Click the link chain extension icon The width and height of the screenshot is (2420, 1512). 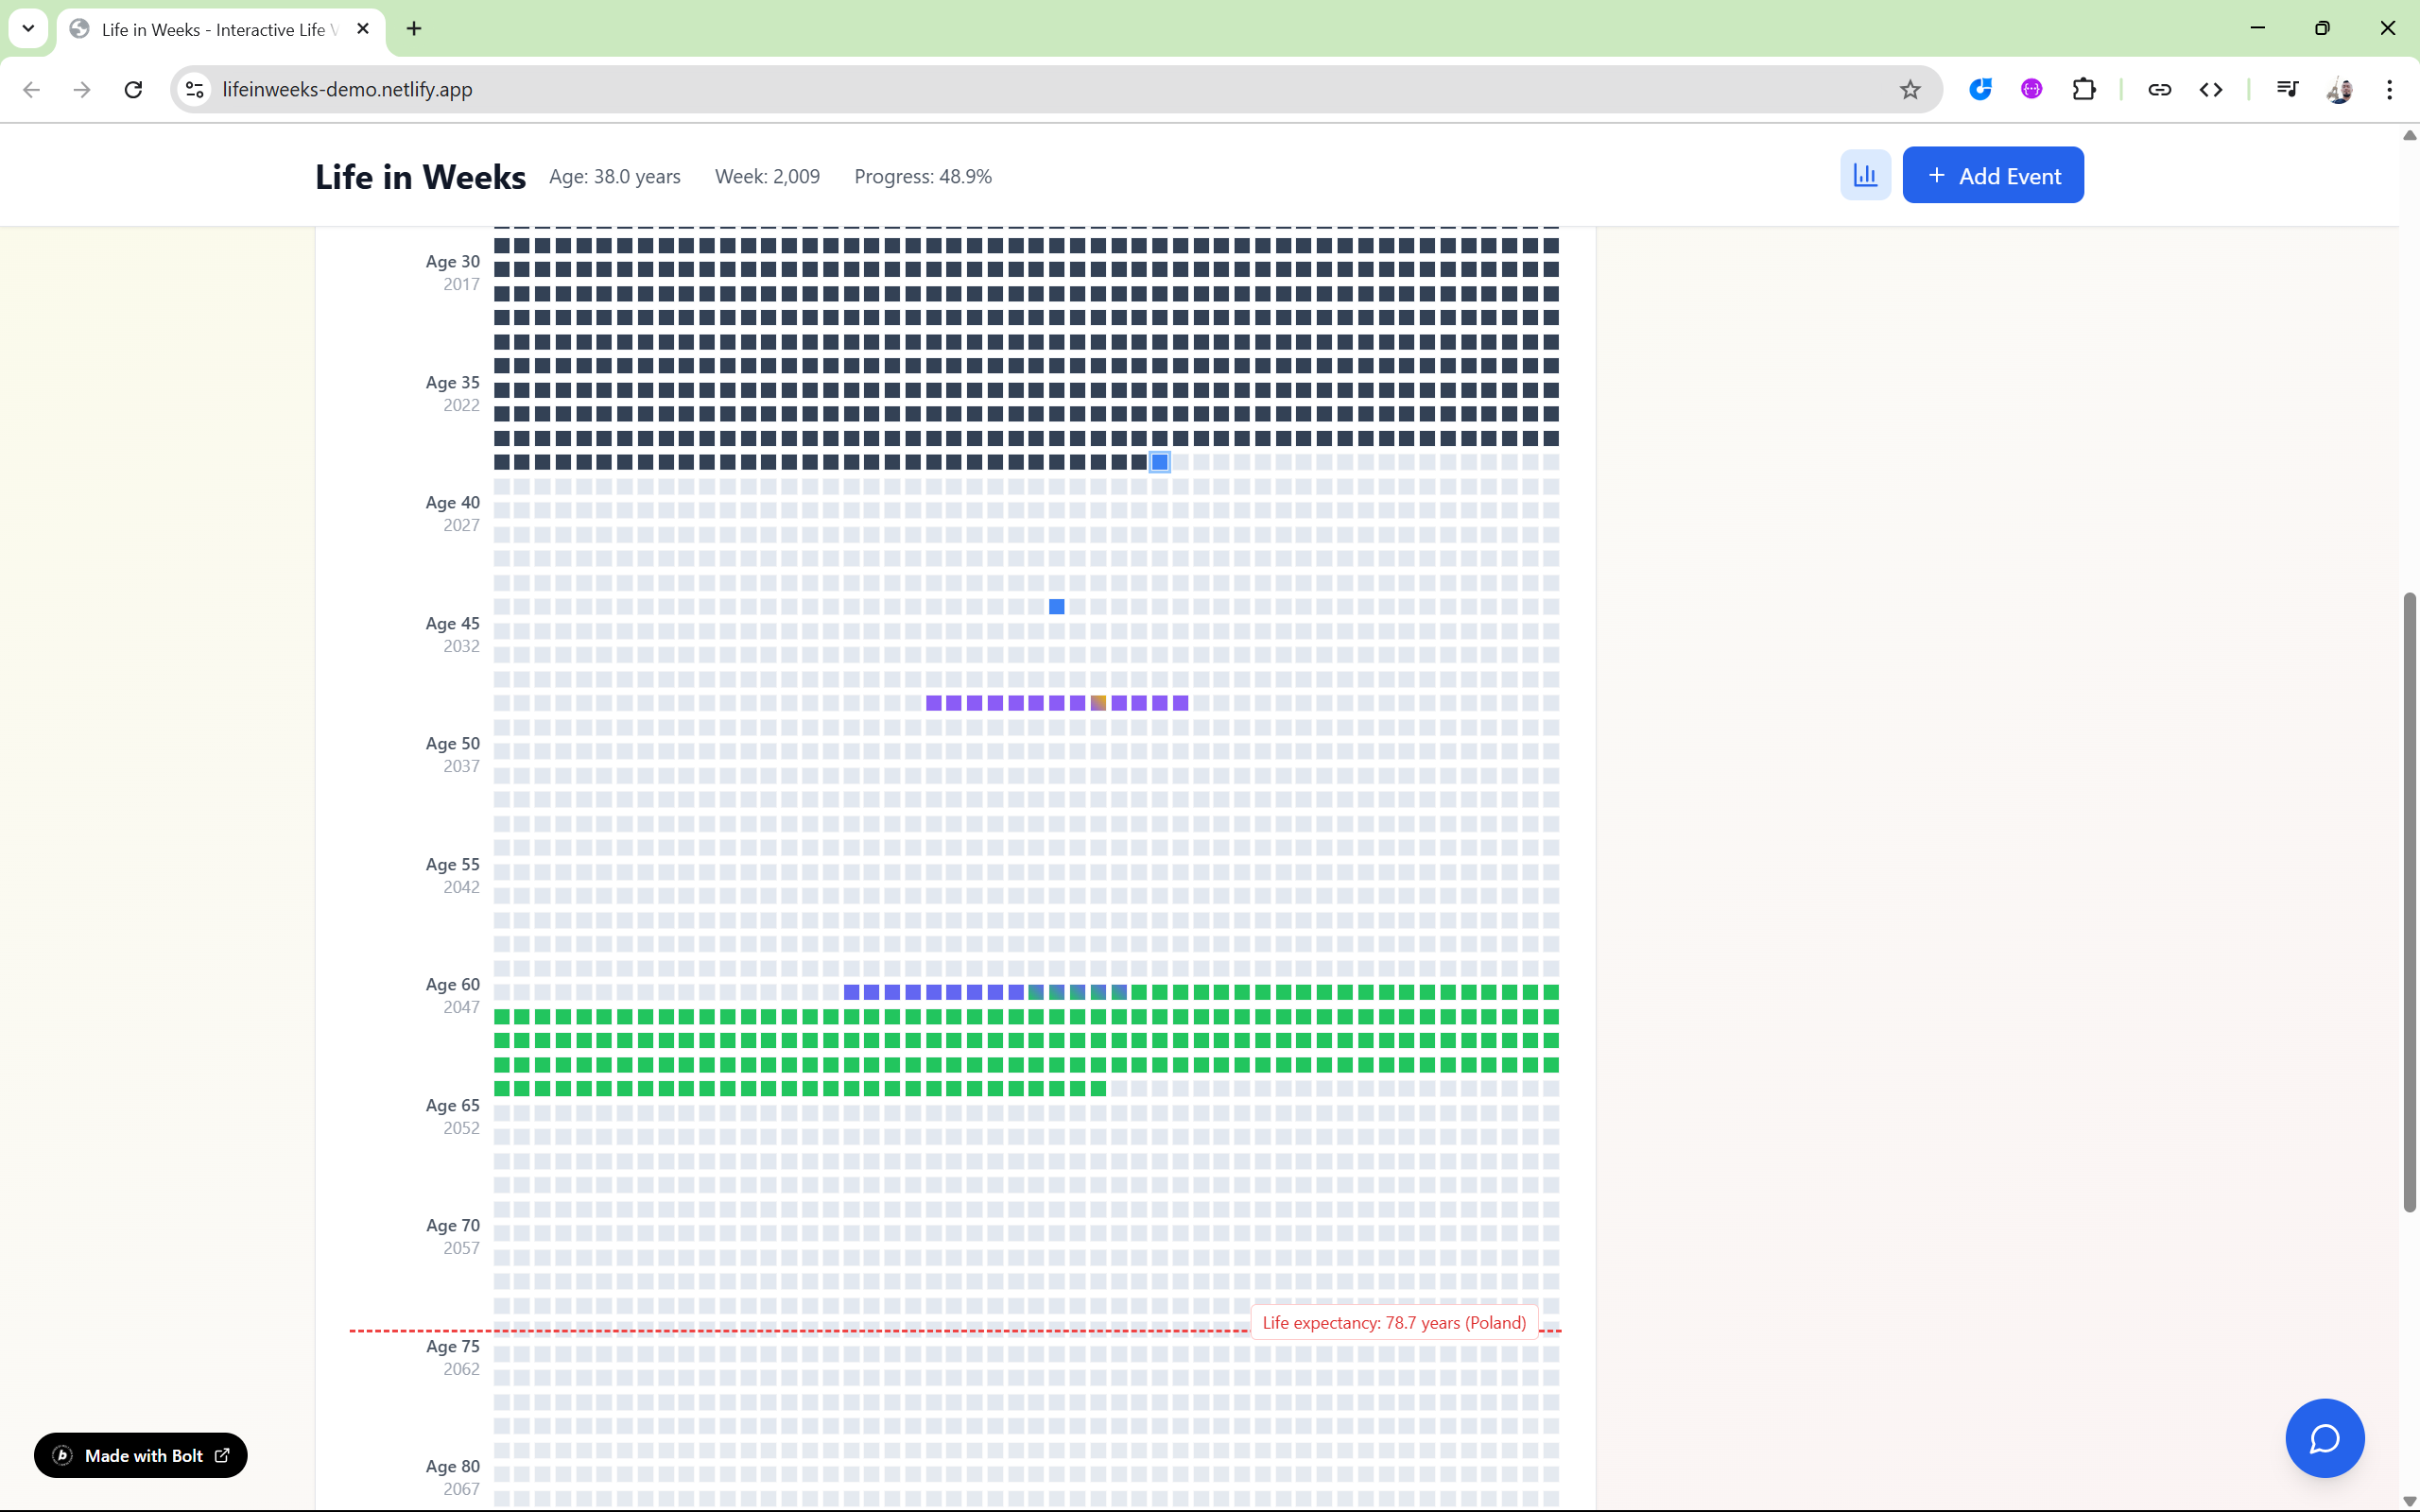[2159, 90]
